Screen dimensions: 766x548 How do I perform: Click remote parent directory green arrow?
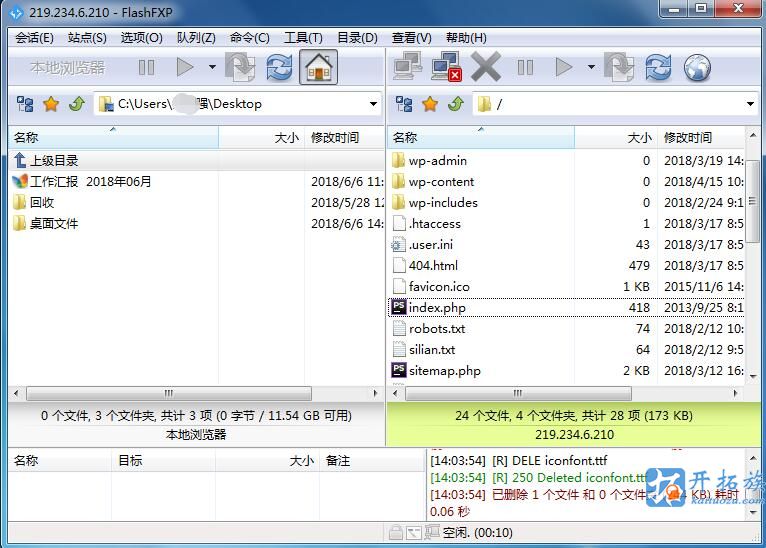(456, 104)
